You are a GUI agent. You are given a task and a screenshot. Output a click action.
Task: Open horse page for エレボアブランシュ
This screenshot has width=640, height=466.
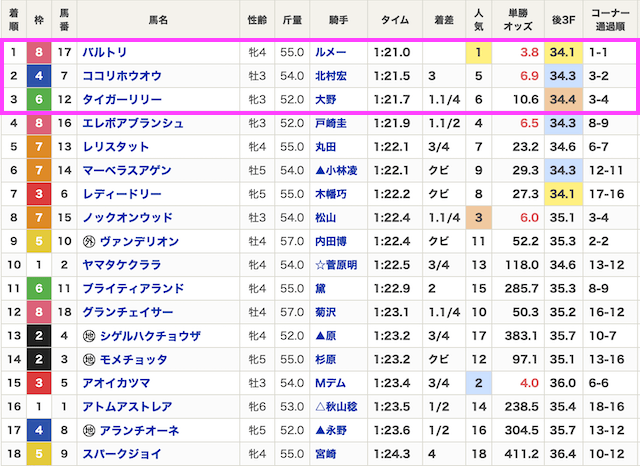pyautogui.click(x=133, y=123)
